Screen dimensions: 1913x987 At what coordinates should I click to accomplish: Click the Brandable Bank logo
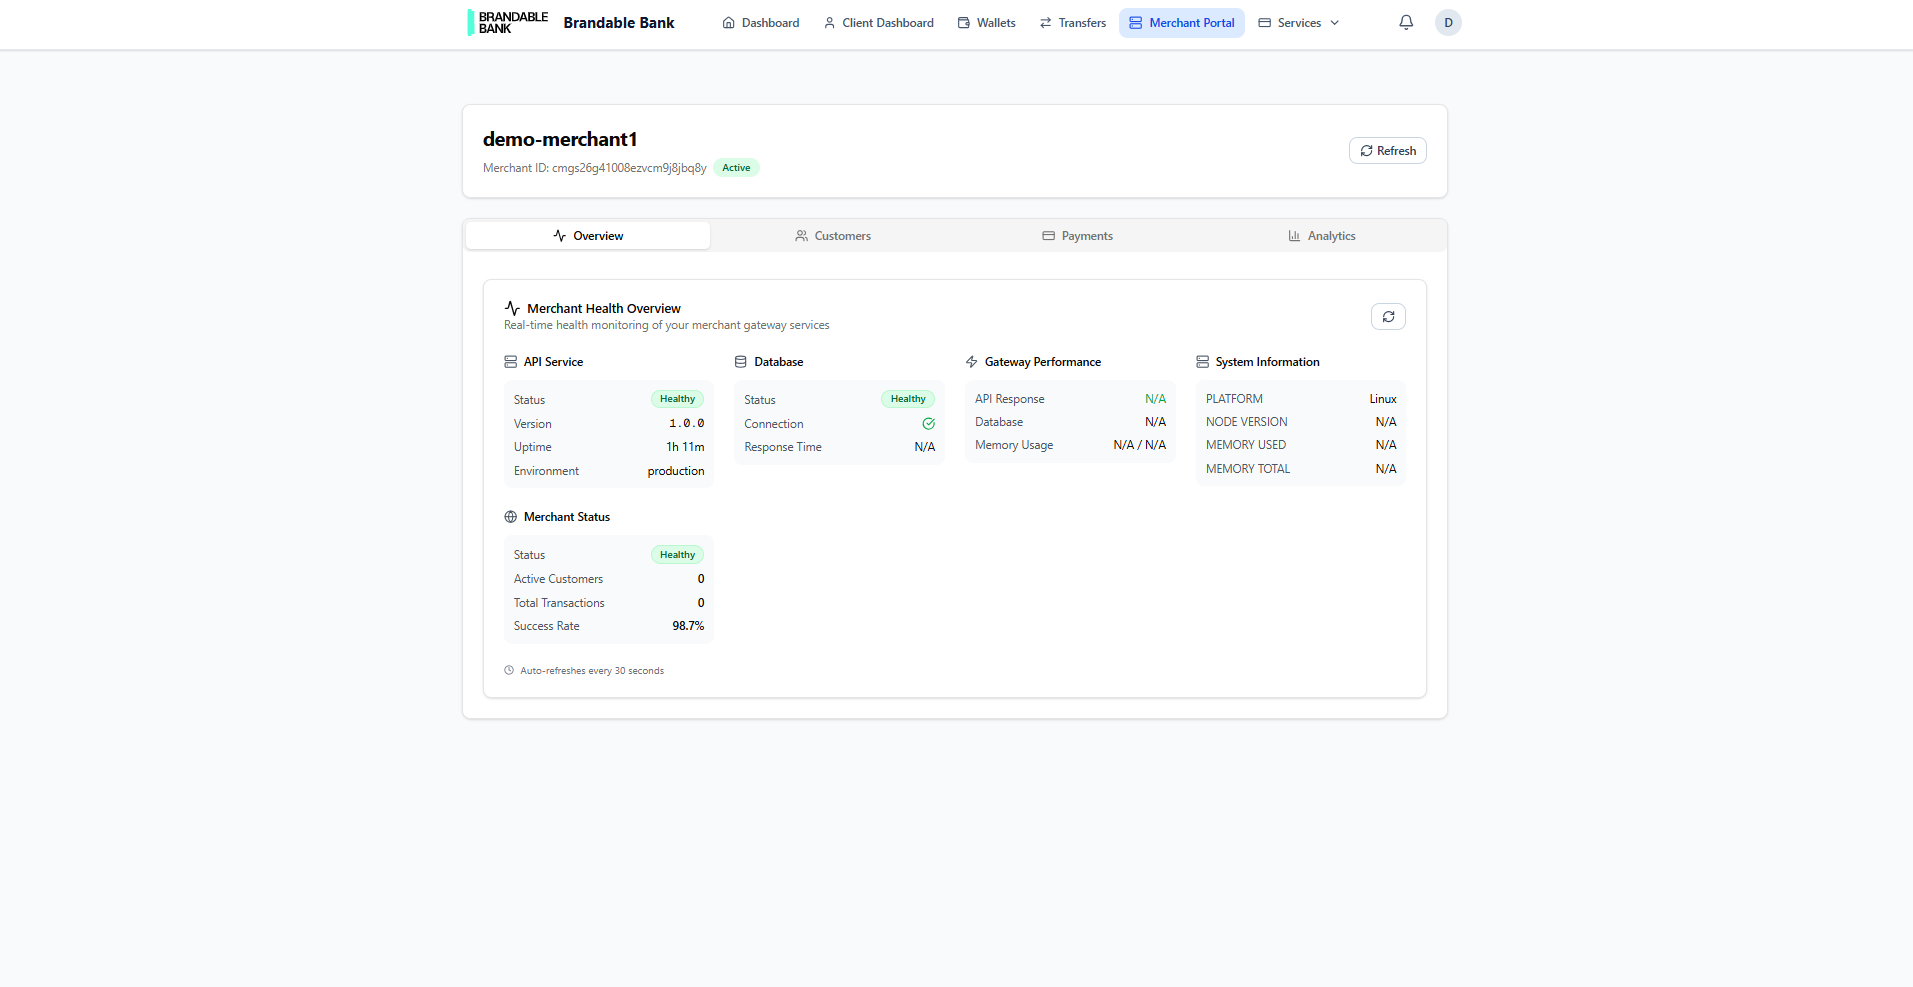[508, 22]
